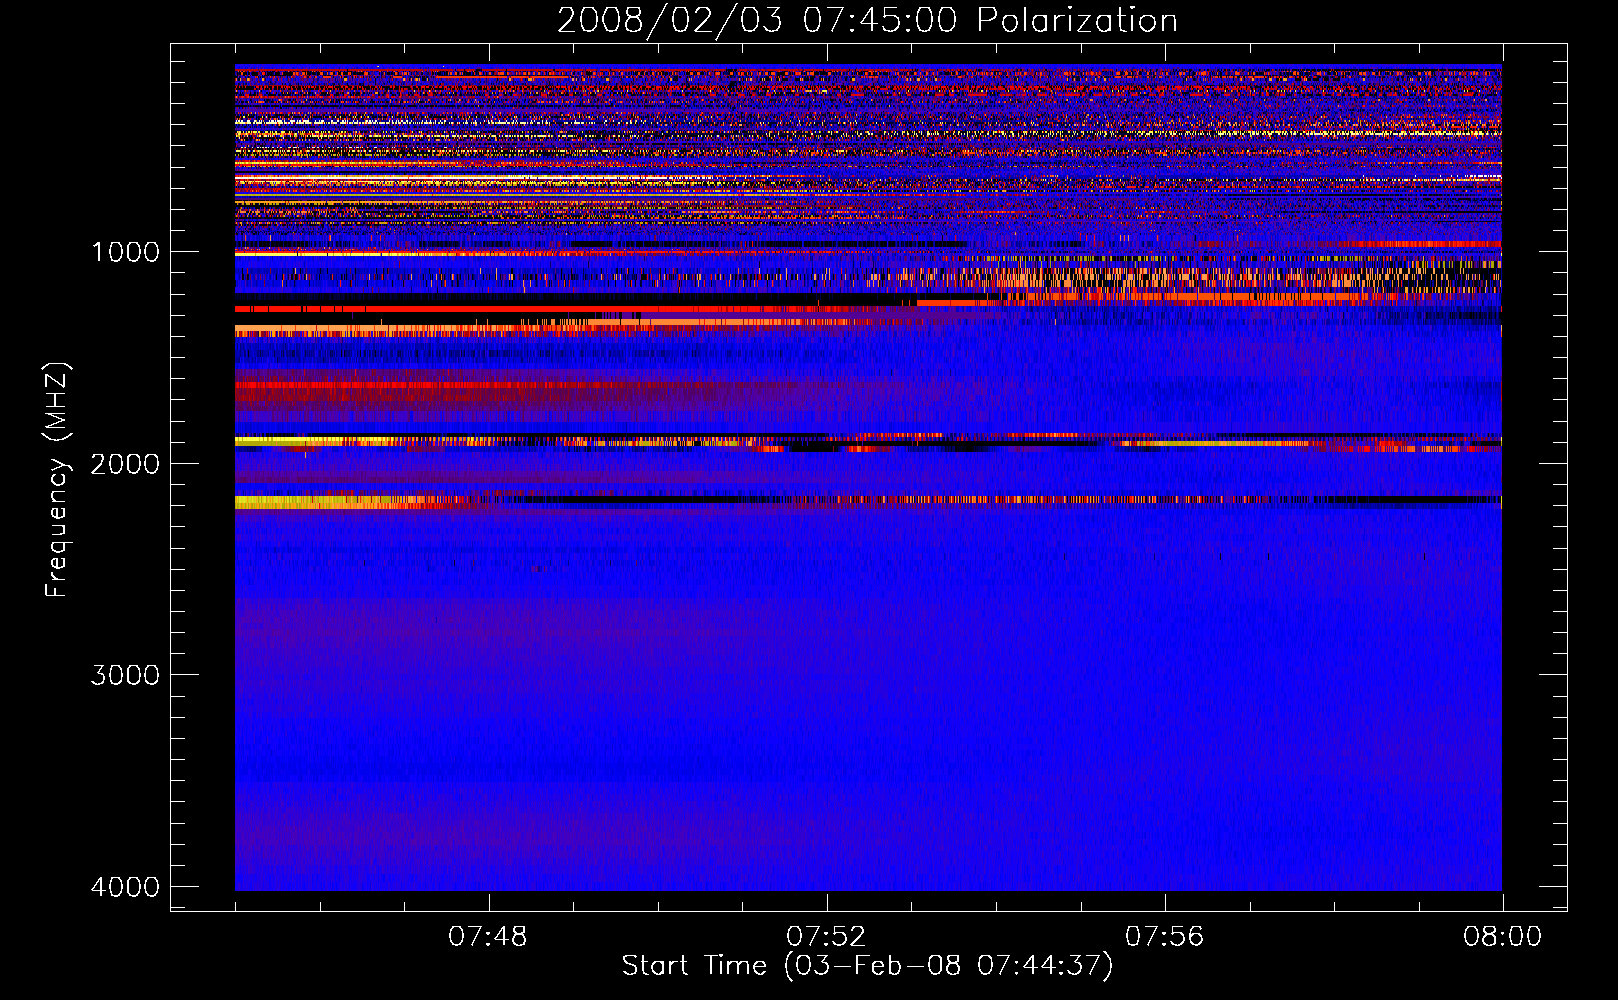Click the 07:56 time axis label

[1165, 937]
